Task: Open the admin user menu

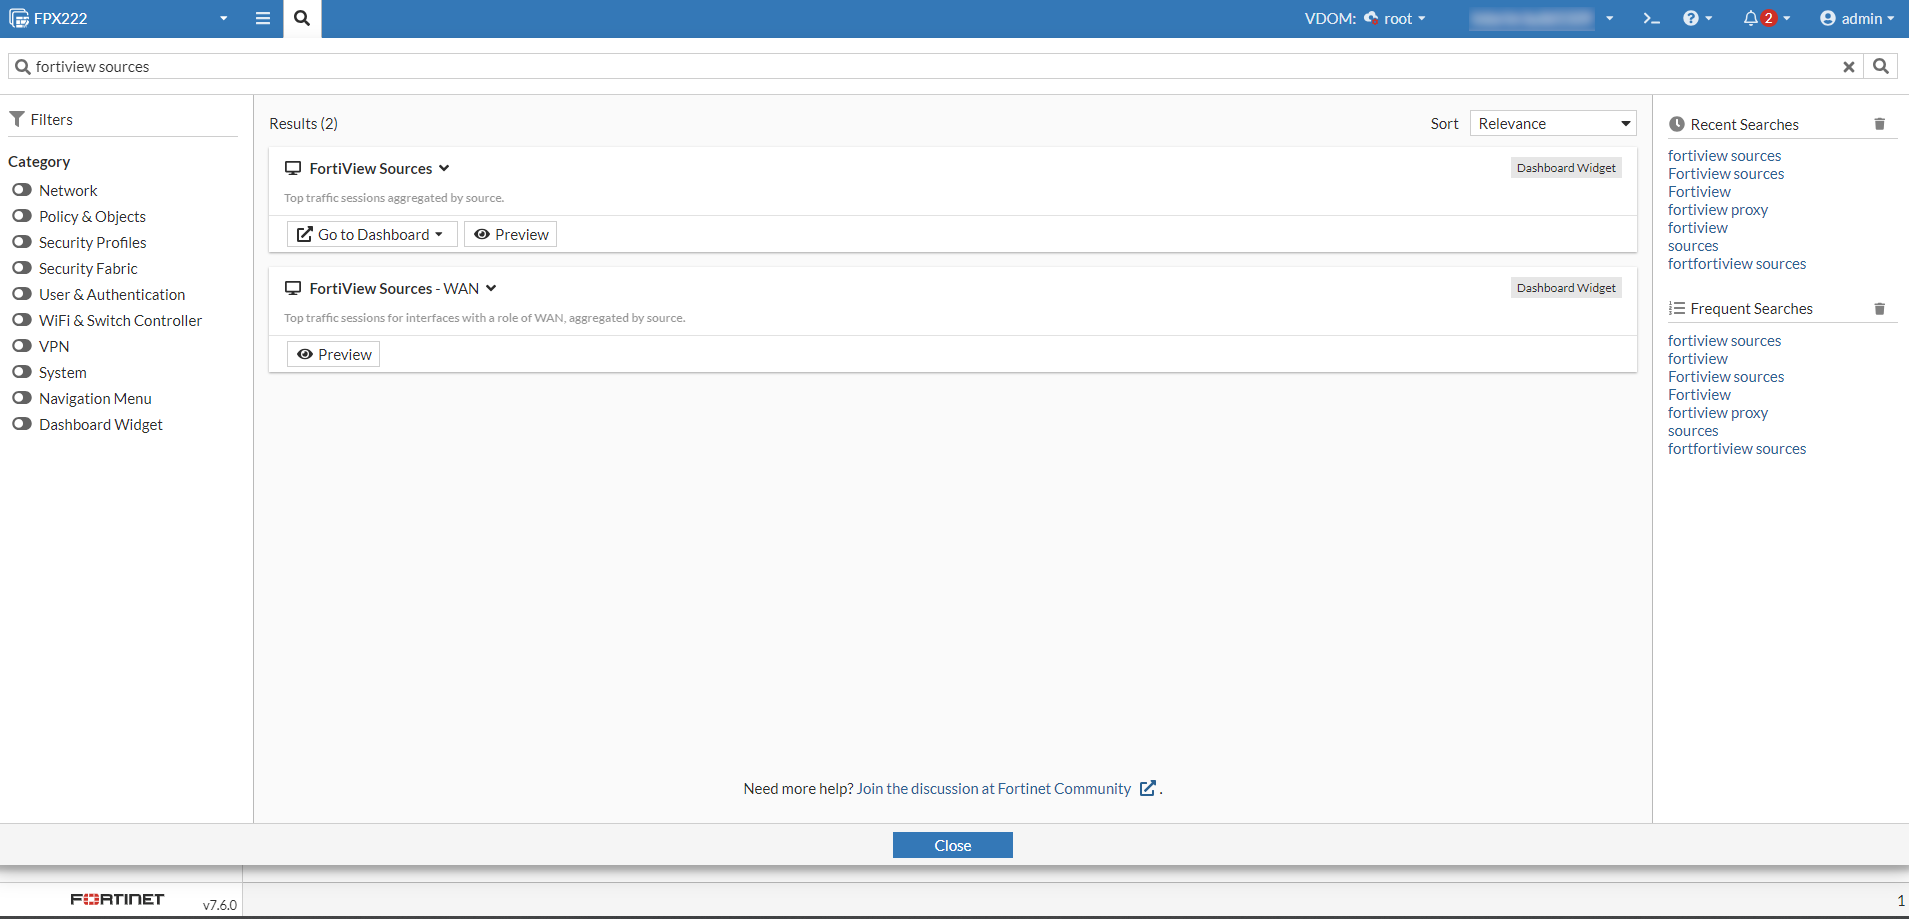Action: point(1857,18)
